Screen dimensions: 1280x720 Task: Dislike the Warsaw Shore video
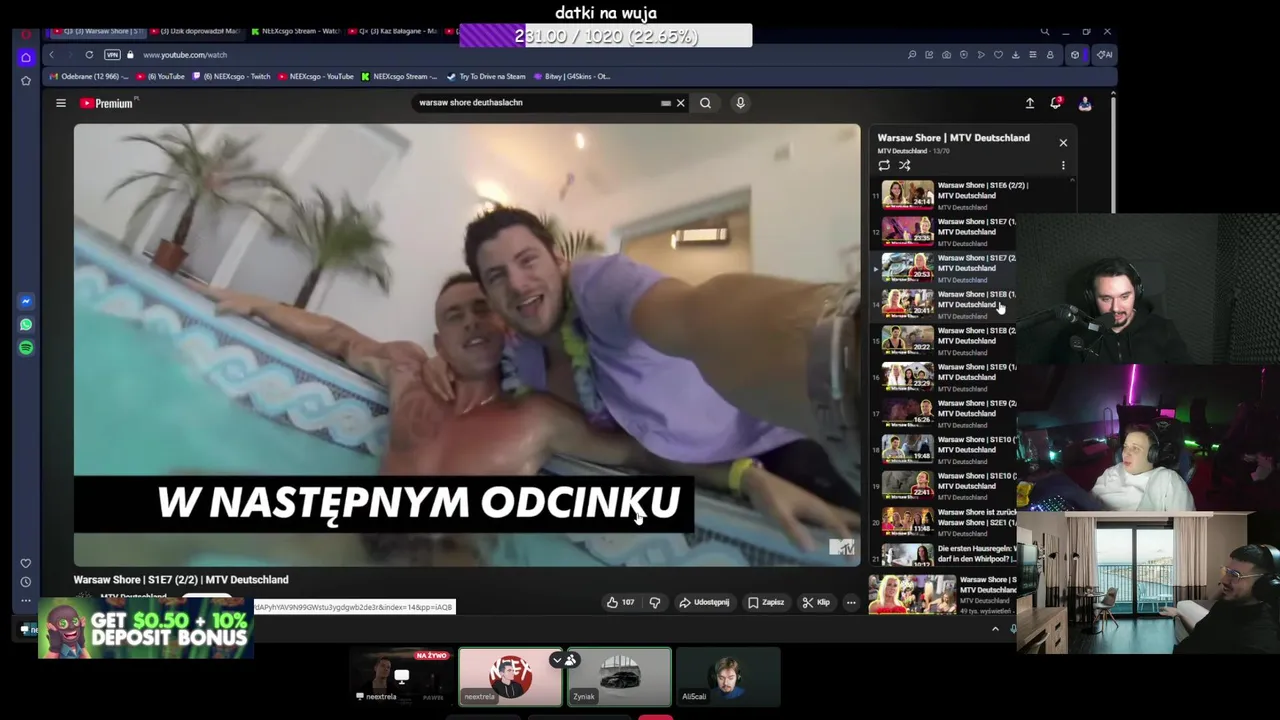(x=655, y=602)
